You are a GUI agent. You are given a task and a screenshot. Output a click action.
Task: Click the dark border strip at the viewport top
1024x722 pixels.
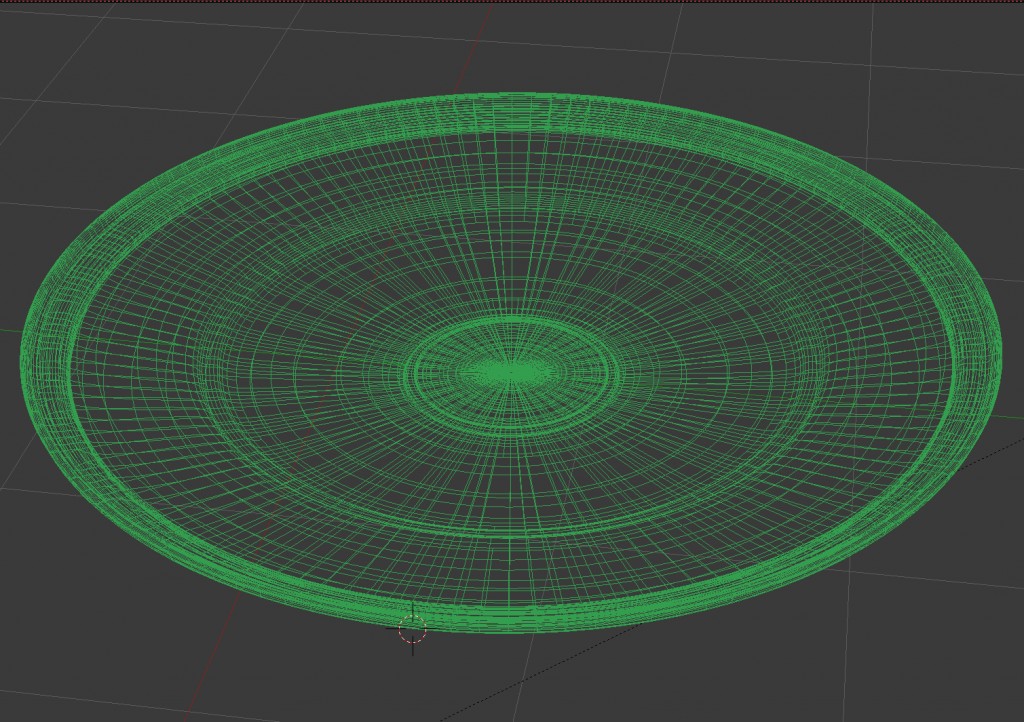tap(512, 2)
